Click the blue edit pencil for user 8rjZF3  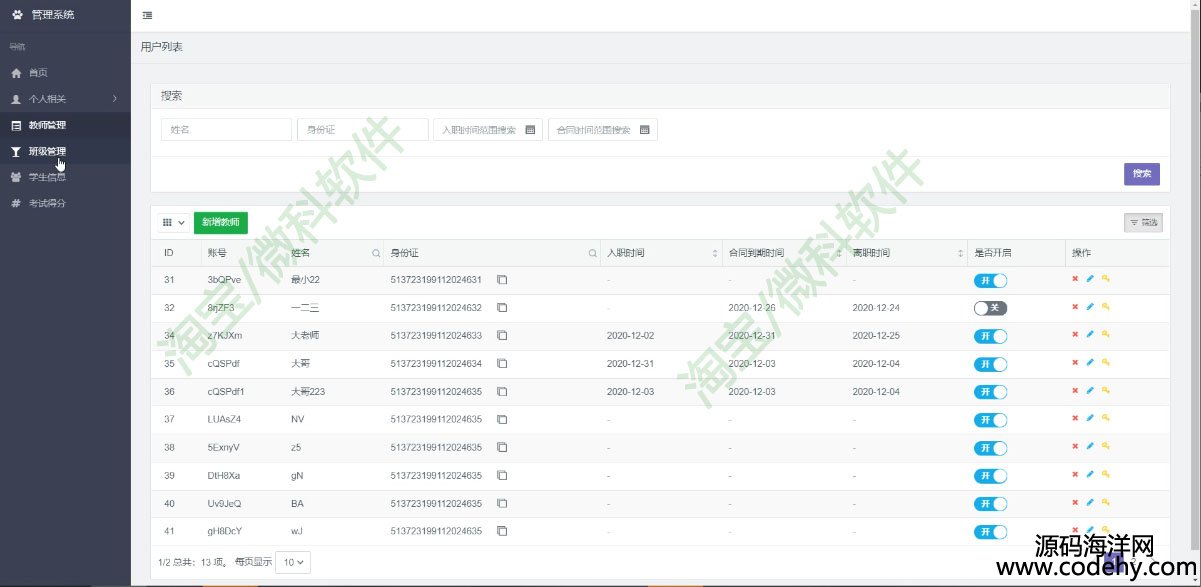click(x=1090, y=307)
